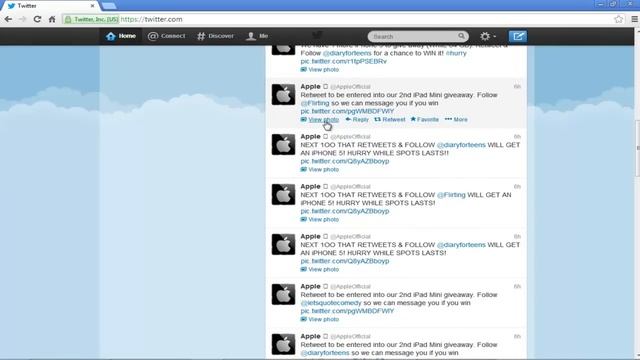Click Apple avatar on bottom tweet

[283, 344]
